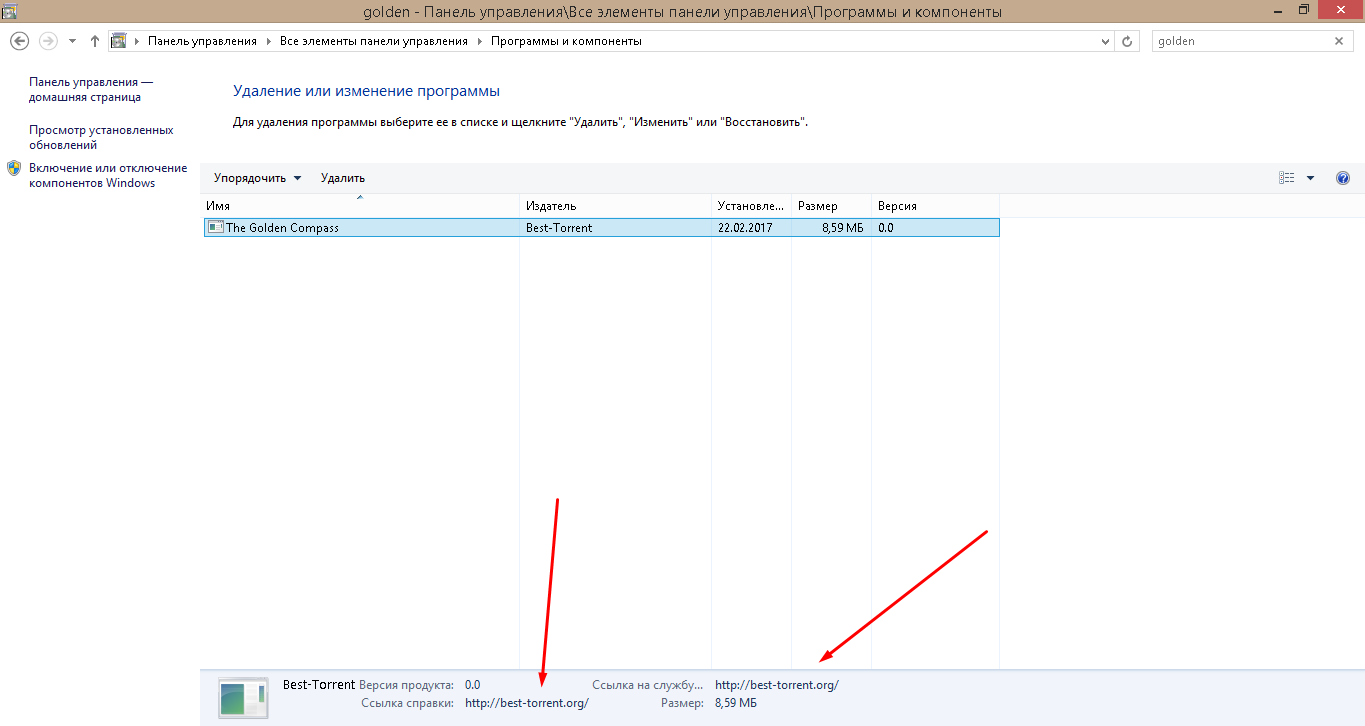
Task: Click inside the golden search field
Action: [x=1240, y=41]
